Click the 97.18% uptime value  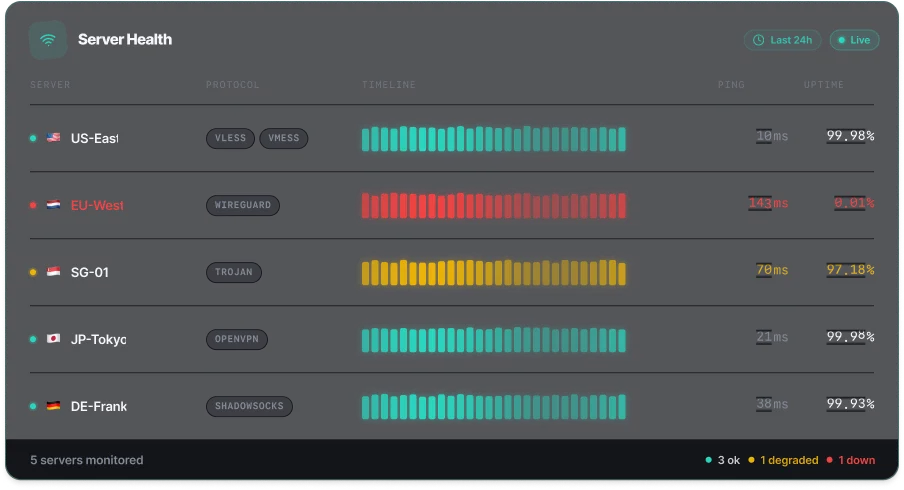(x=850, y=270)
